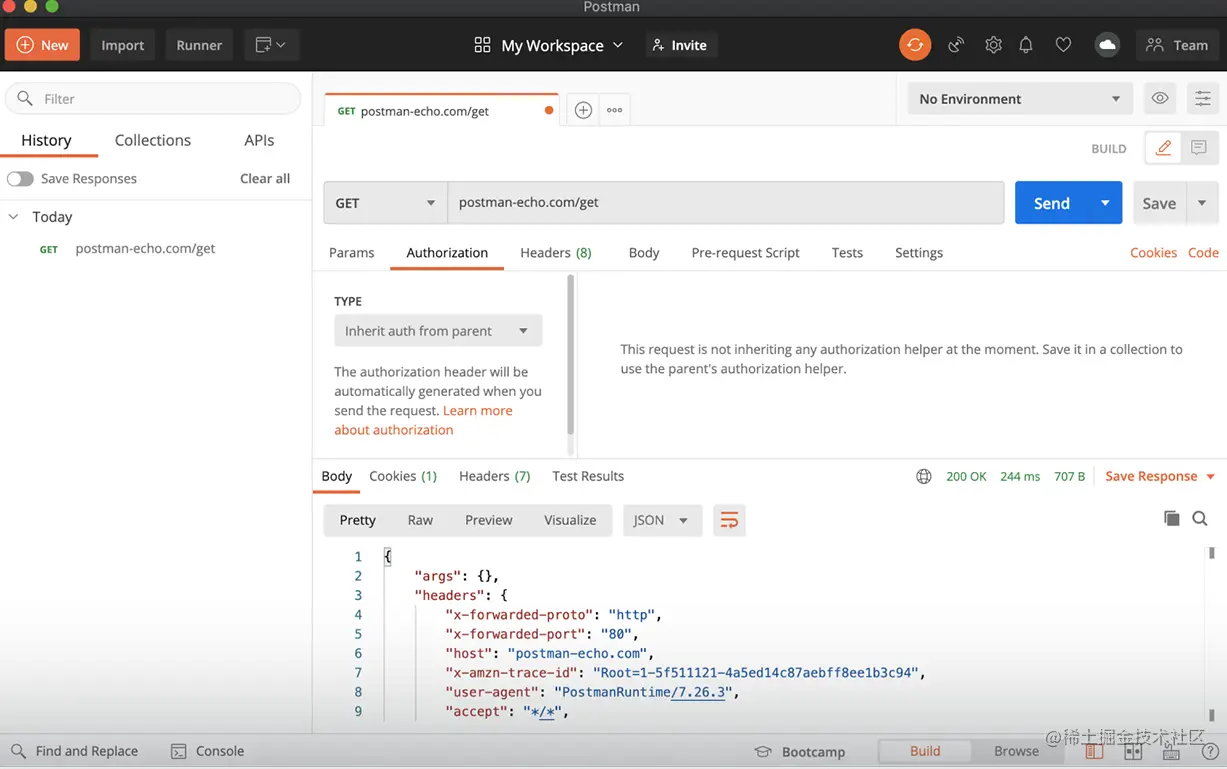
Task: Click the Invite button
Action: [x=680, y=45]
